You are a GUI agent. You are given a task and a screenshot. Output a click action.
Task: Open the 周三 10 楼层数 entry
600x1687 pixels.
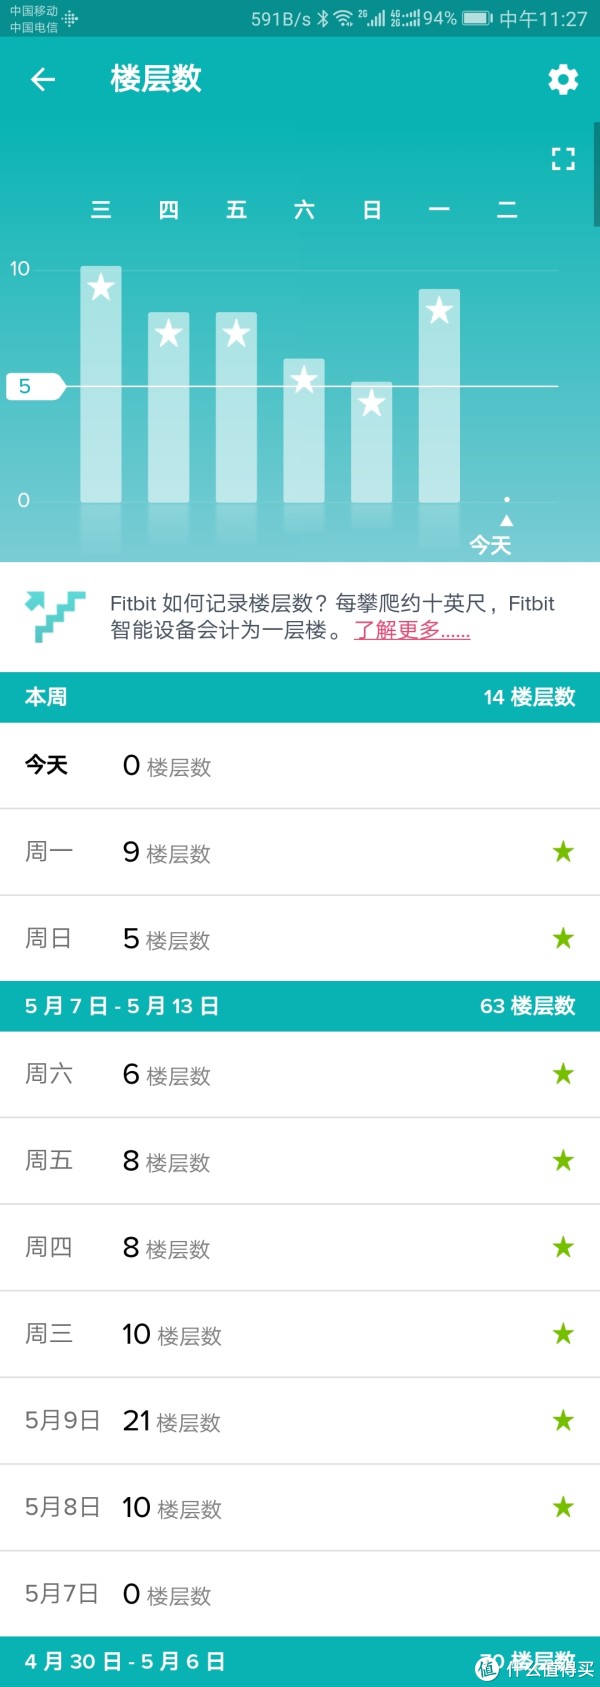[x=300, y=1334]
